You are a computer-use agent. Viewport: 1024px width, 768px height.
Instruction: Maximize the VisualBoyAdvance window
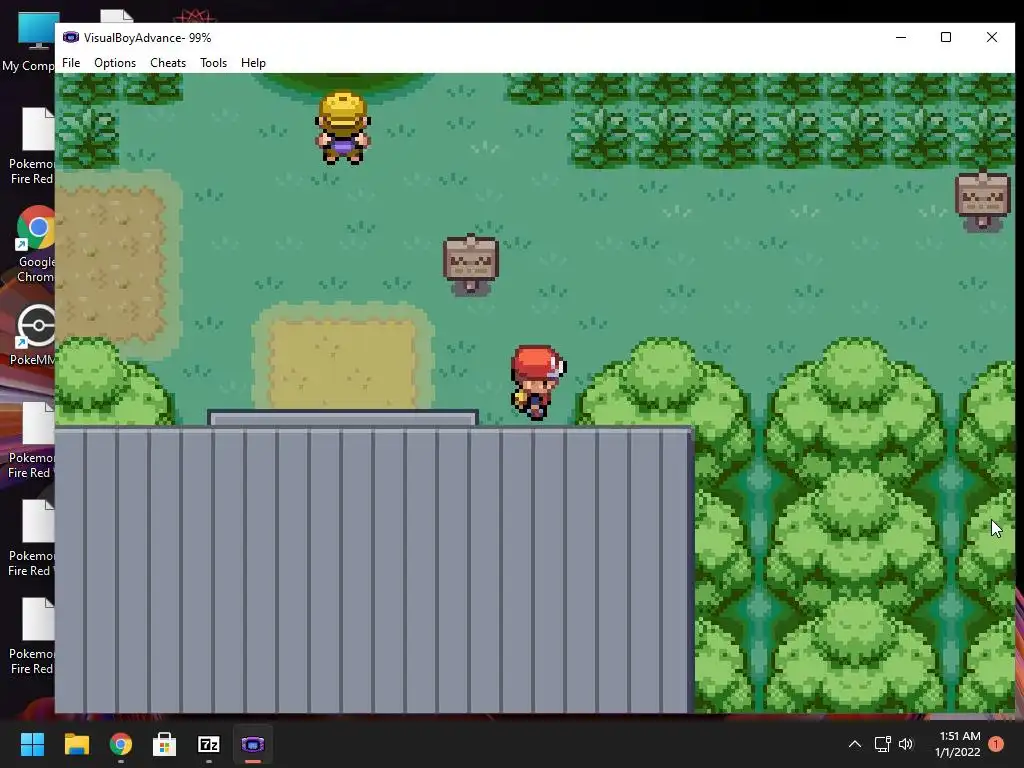pyautogui.click(x=946, y=37)
